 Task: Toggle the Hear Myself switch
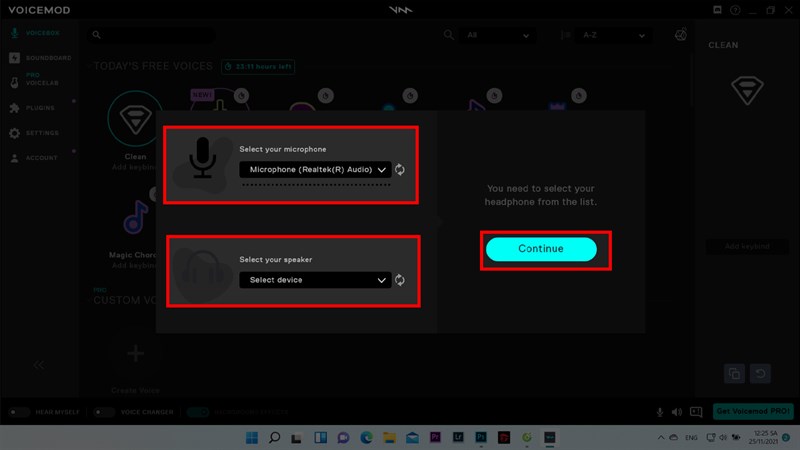(x=19, y=412)
